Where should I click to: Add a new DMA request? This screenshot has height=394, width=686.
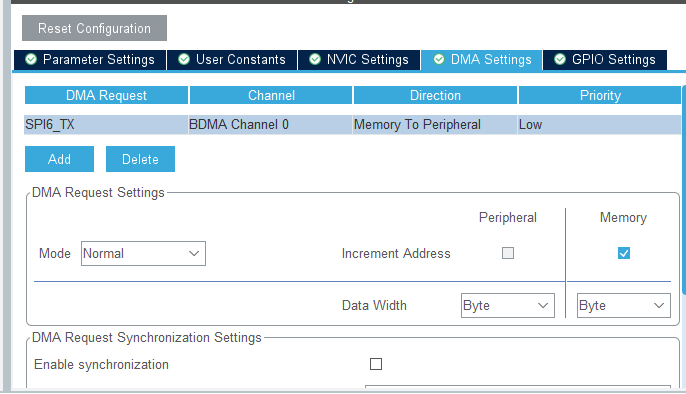[x=60, y=159]
